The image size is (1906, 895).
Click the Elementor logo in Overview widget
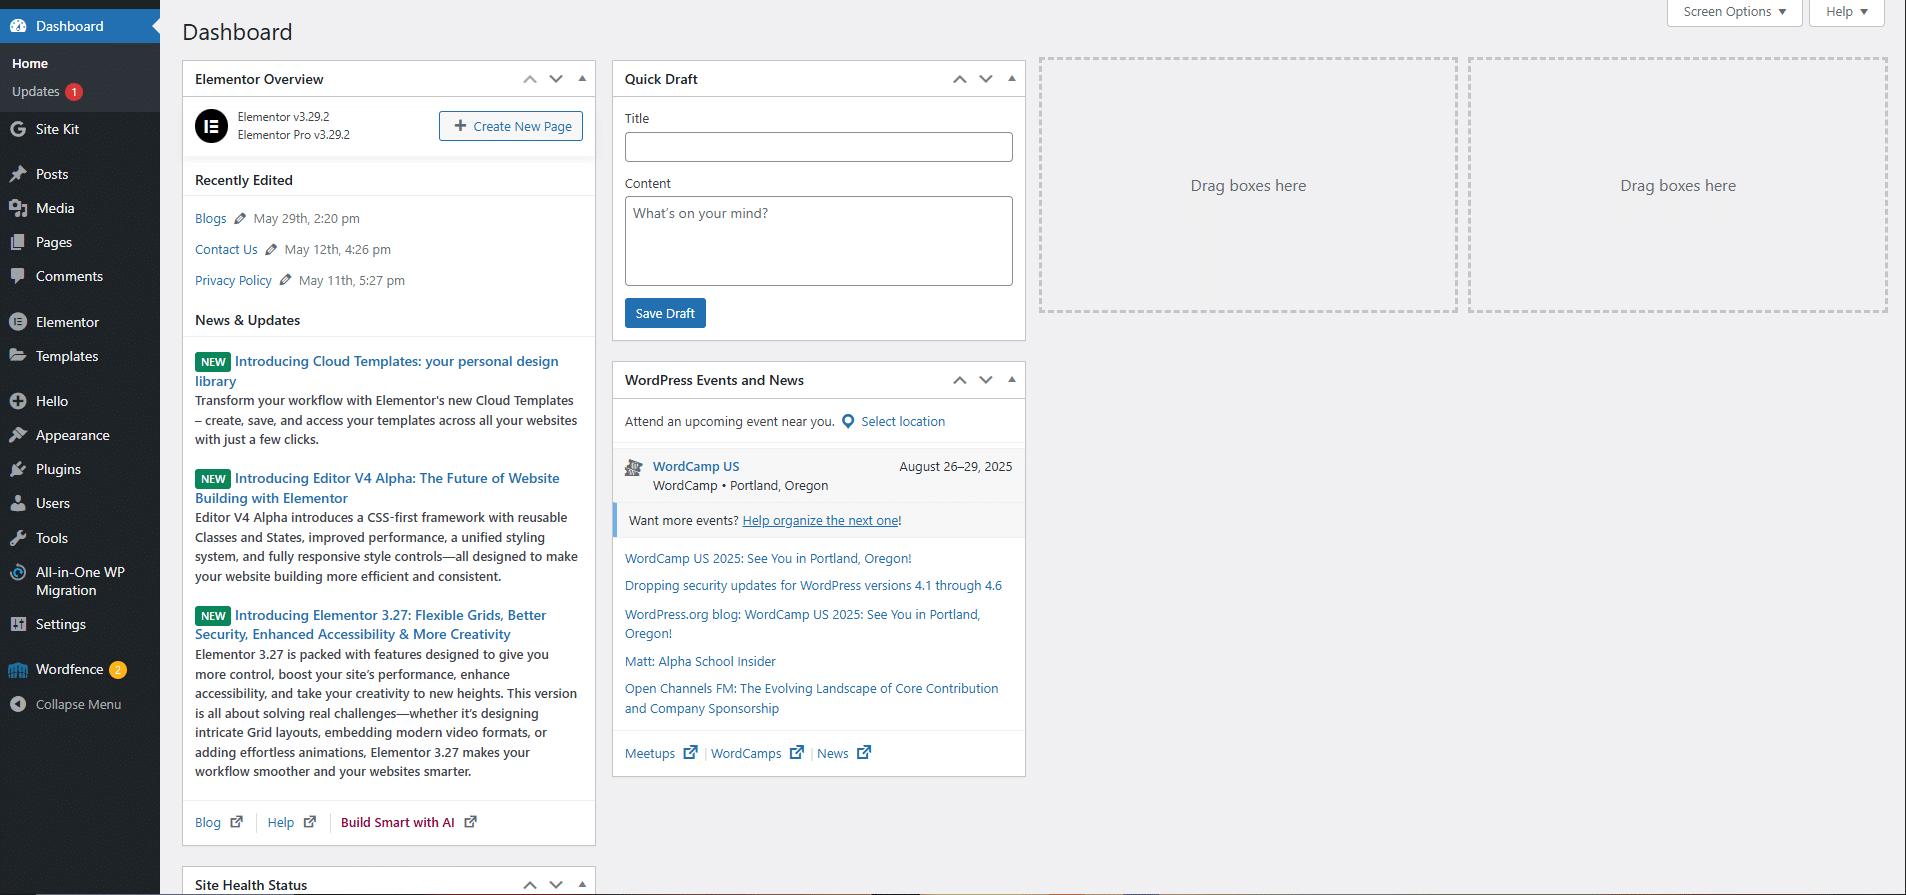coord(211,126)
